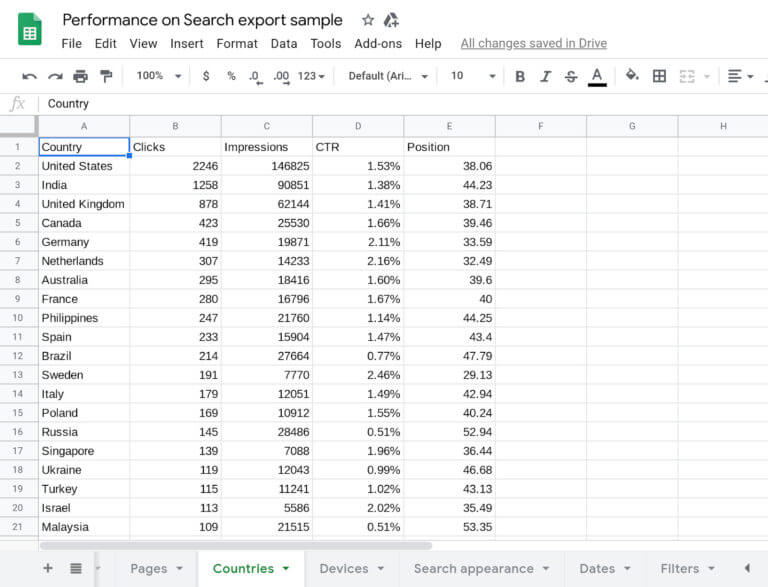Select the paint format tool
The width and height of the screenshot is (768, 587).
pos(106,76)
